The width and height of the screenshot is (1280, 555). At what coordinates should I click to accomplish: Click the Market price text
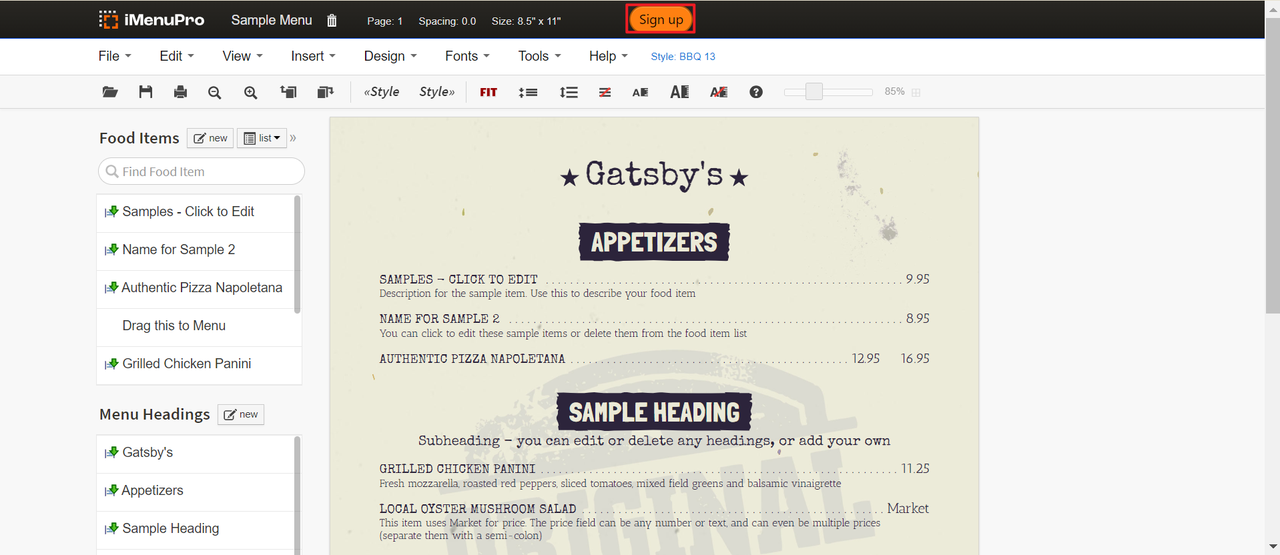908,508
